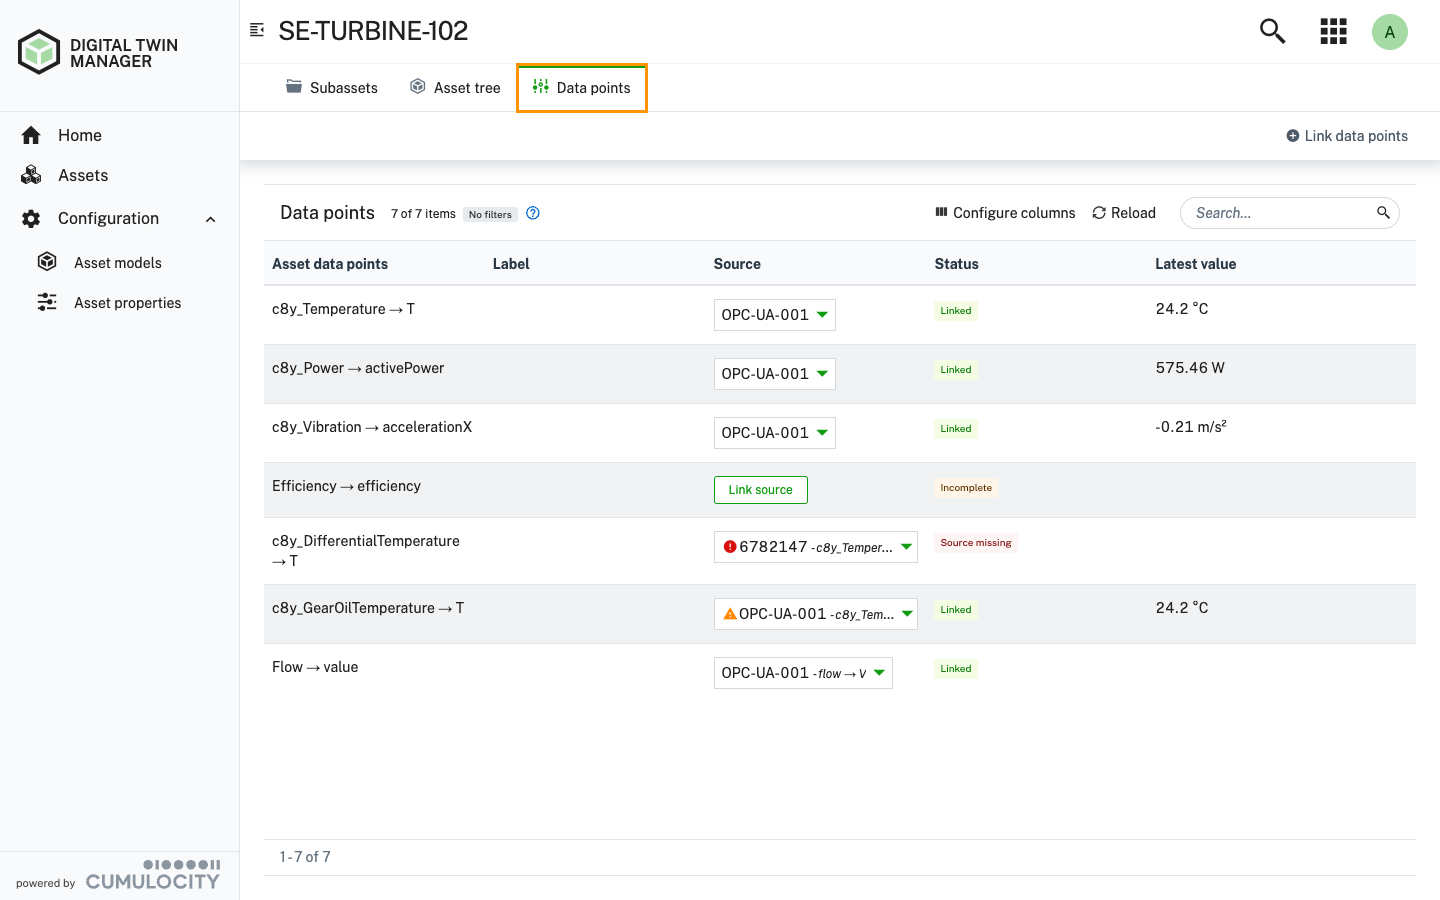Open the global search magnifier
Image resolution: width=1440 pixels, height=900 pixels.
click(x=1271, y=31)
